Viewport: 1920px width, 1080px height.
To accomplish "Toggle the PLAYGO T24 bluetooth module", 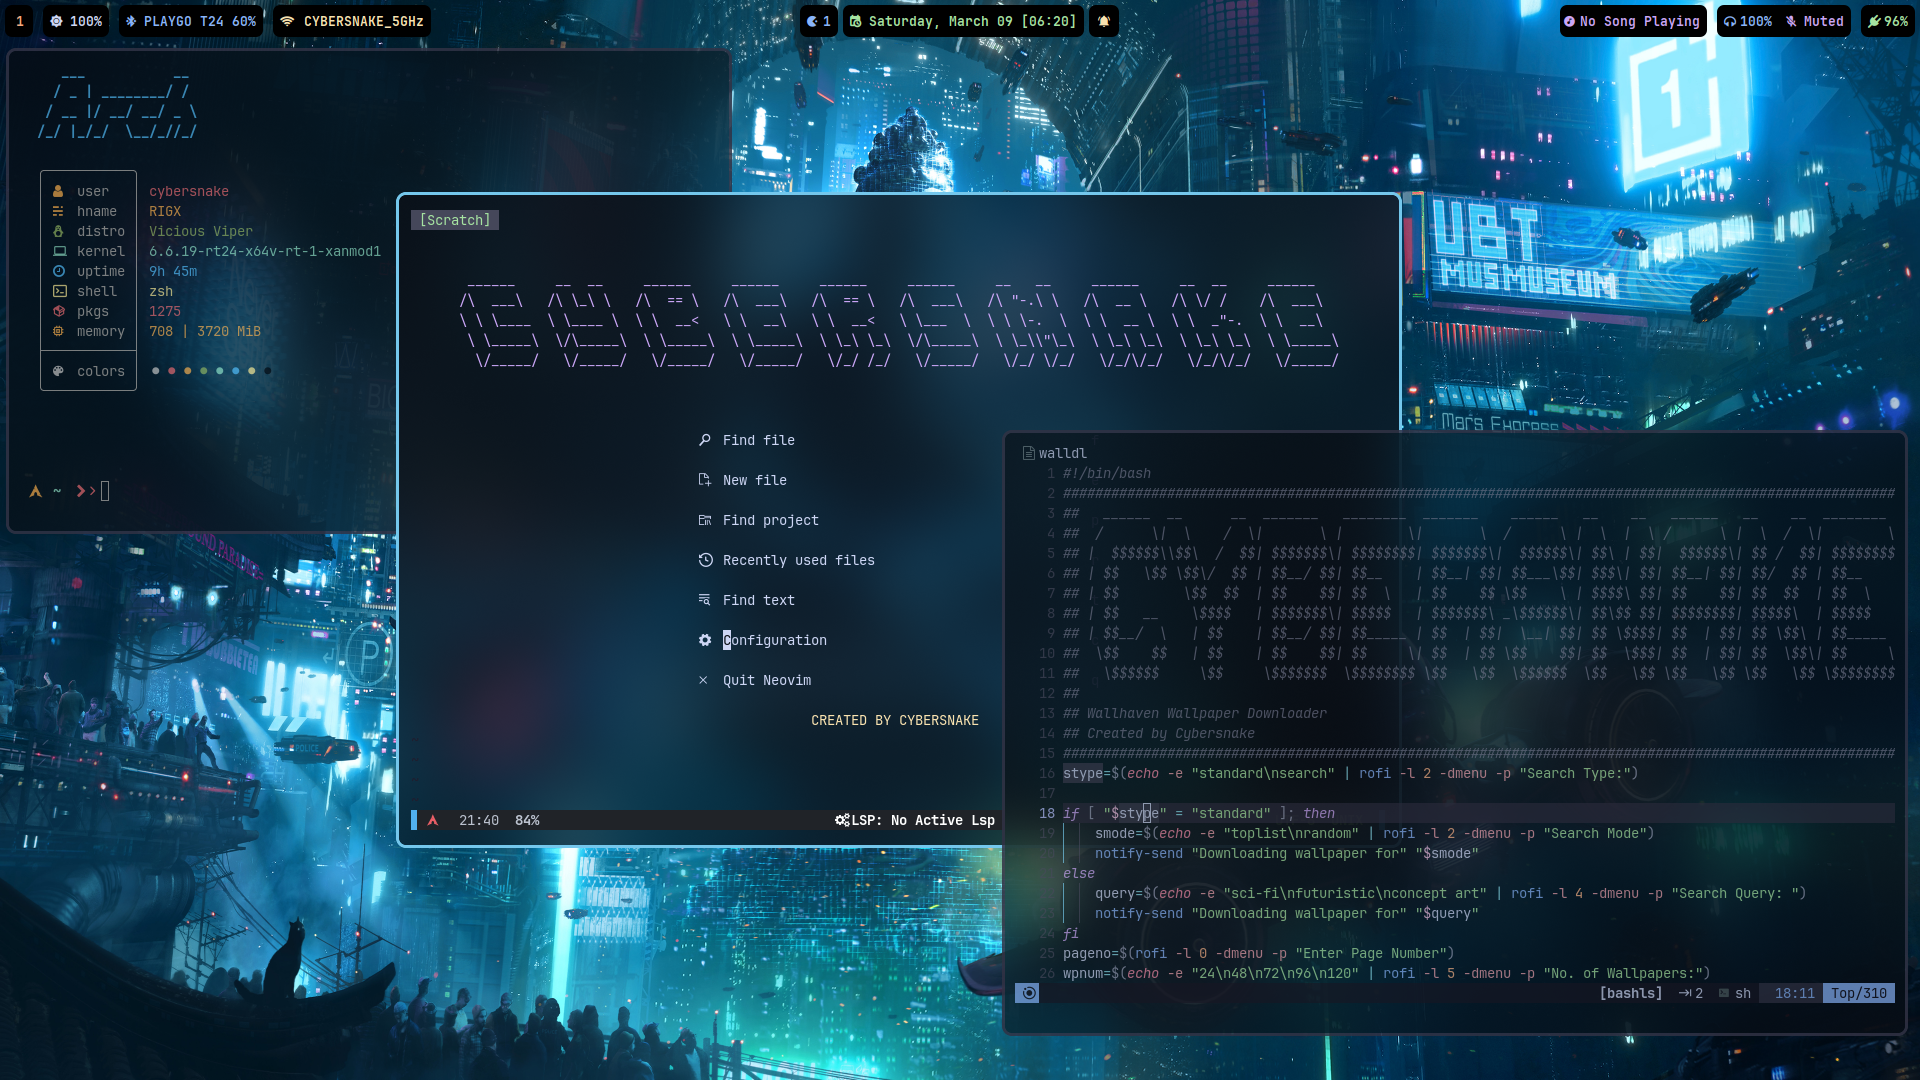I will [x=190, y=21].
